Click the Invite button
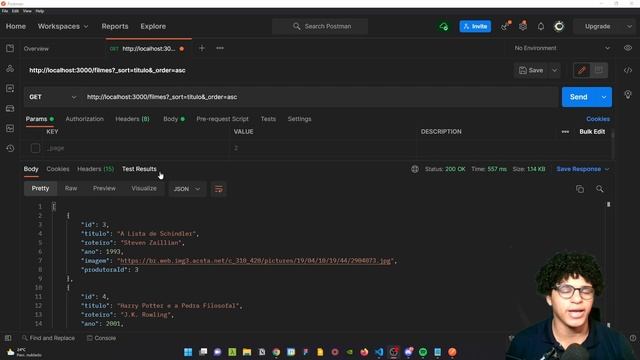 (x=476, y=27)
